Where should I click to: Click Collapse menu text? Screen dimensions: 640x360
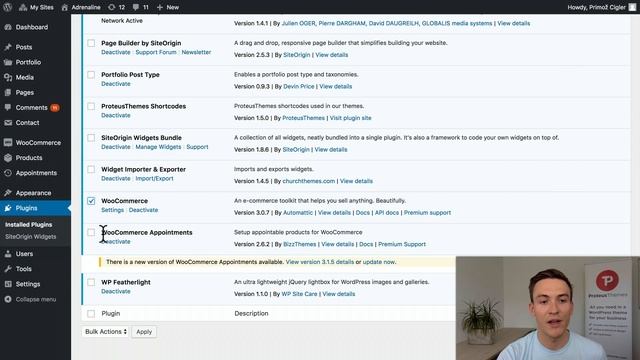(x=36, y=300)
